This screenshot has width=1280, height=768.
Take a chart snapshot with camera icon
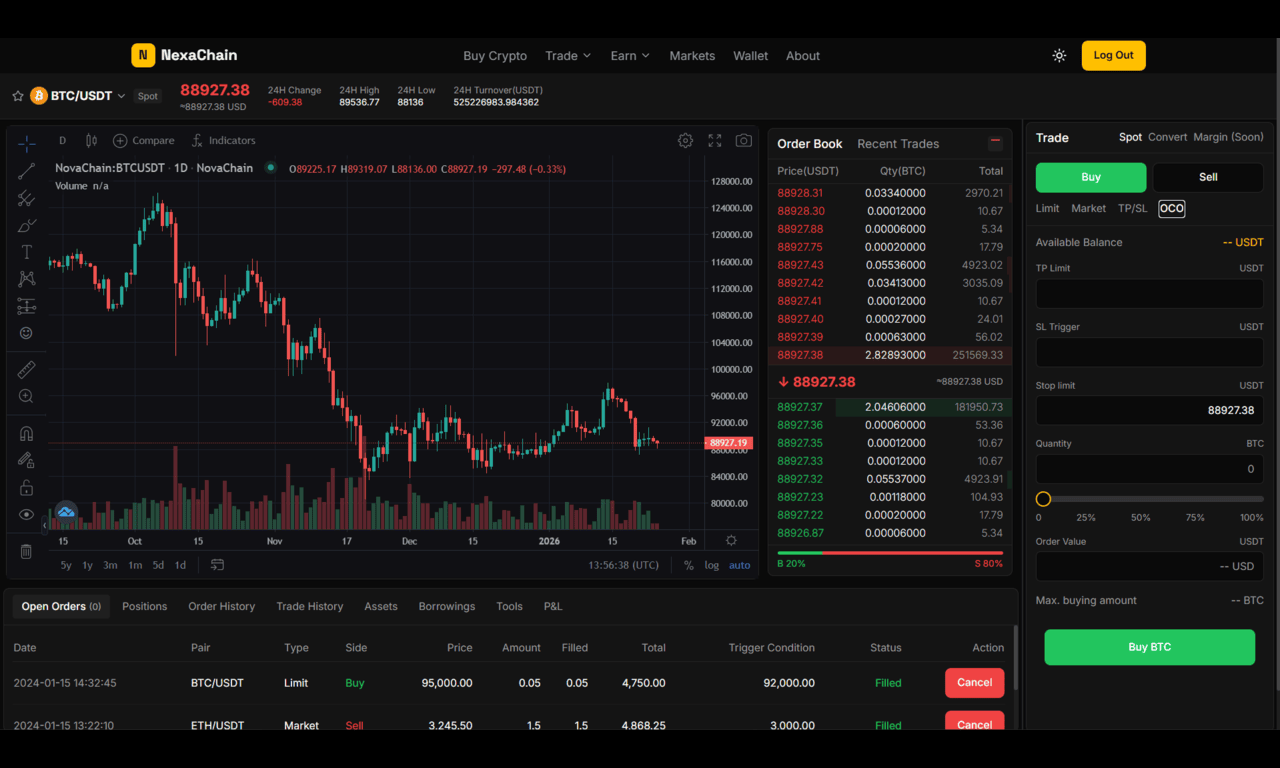click(743, 141)
